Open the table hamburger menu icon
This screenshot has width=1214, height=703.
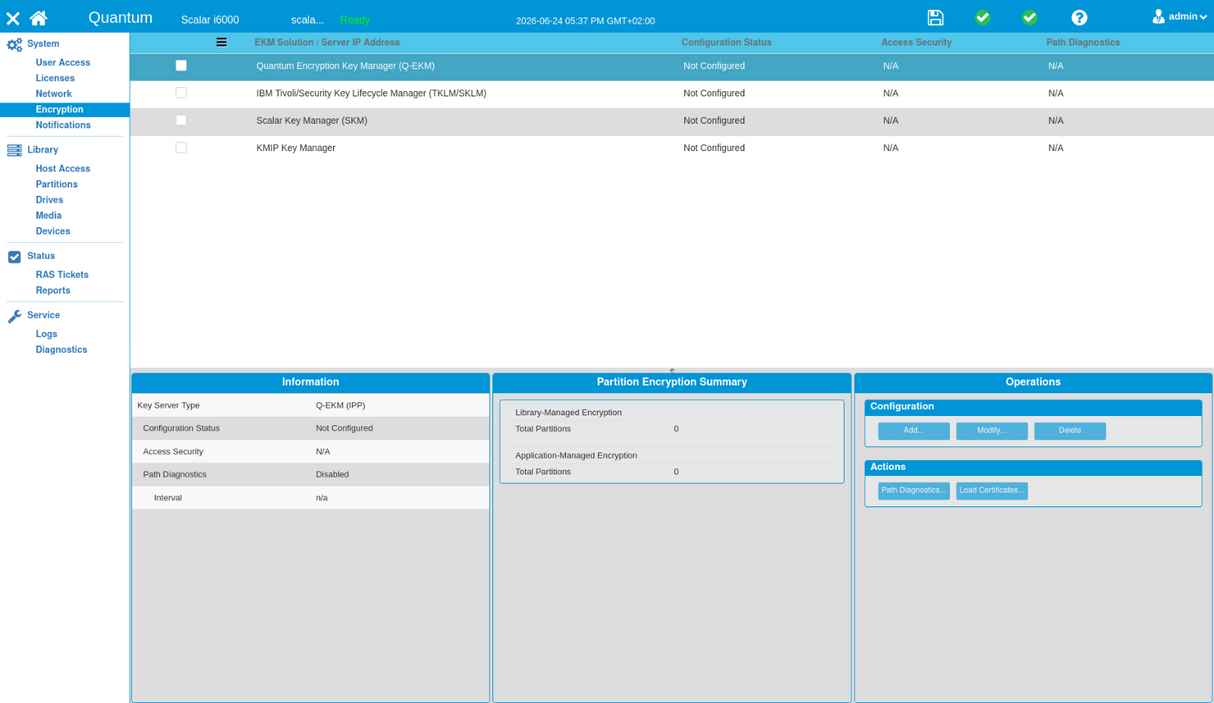pos(221,42)
